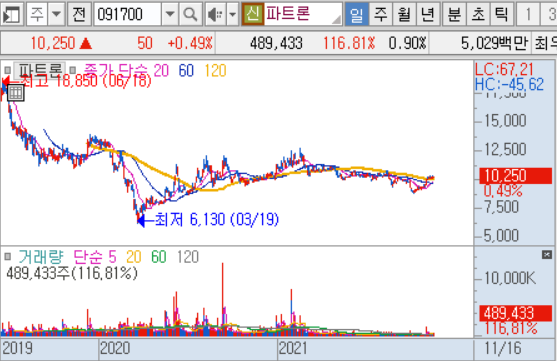The height and width of the screenshot is (361, 557).
Task: Click the 489,433주(116.81%) volume text
Action: 72,273
